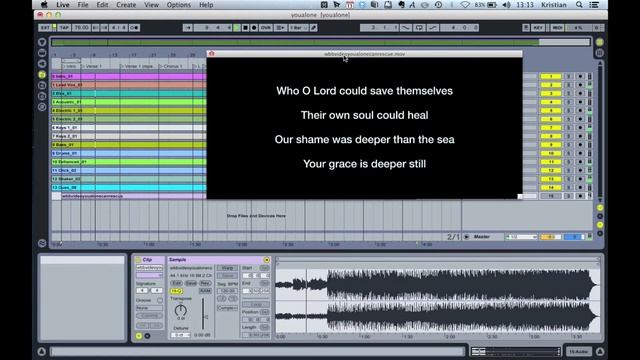Stop playback with the Stop button
Image resolution: width=640 pixels, height=360 pixels.
(x=245, y=28)
